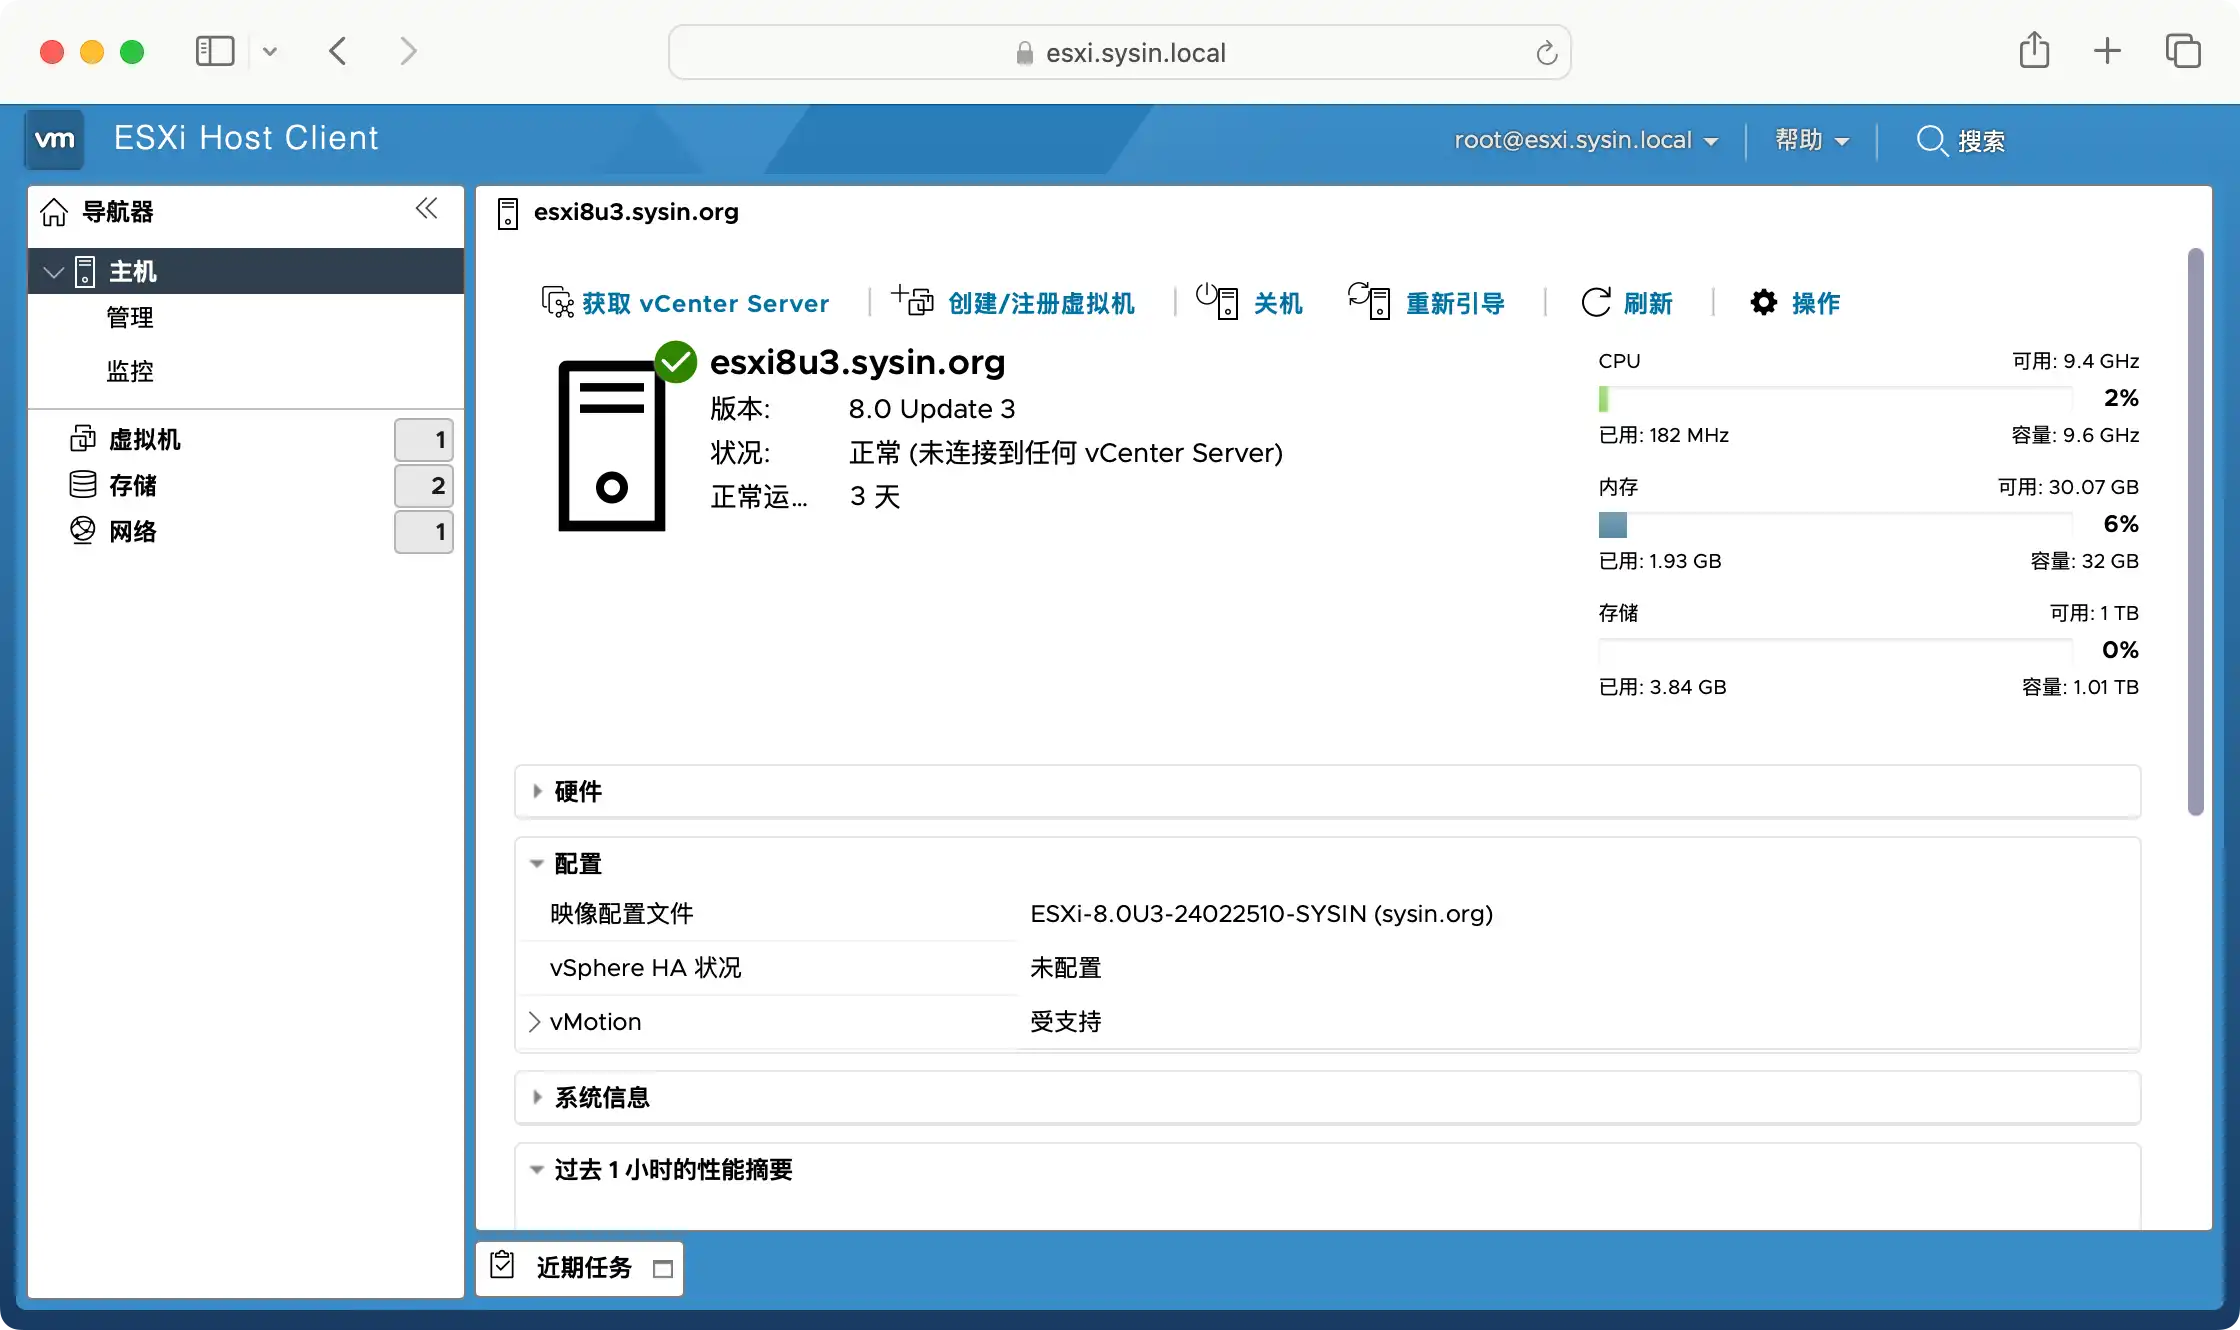Expand the 硬件 section
The image size is (2240, 1330).
(x=539, y=791)
